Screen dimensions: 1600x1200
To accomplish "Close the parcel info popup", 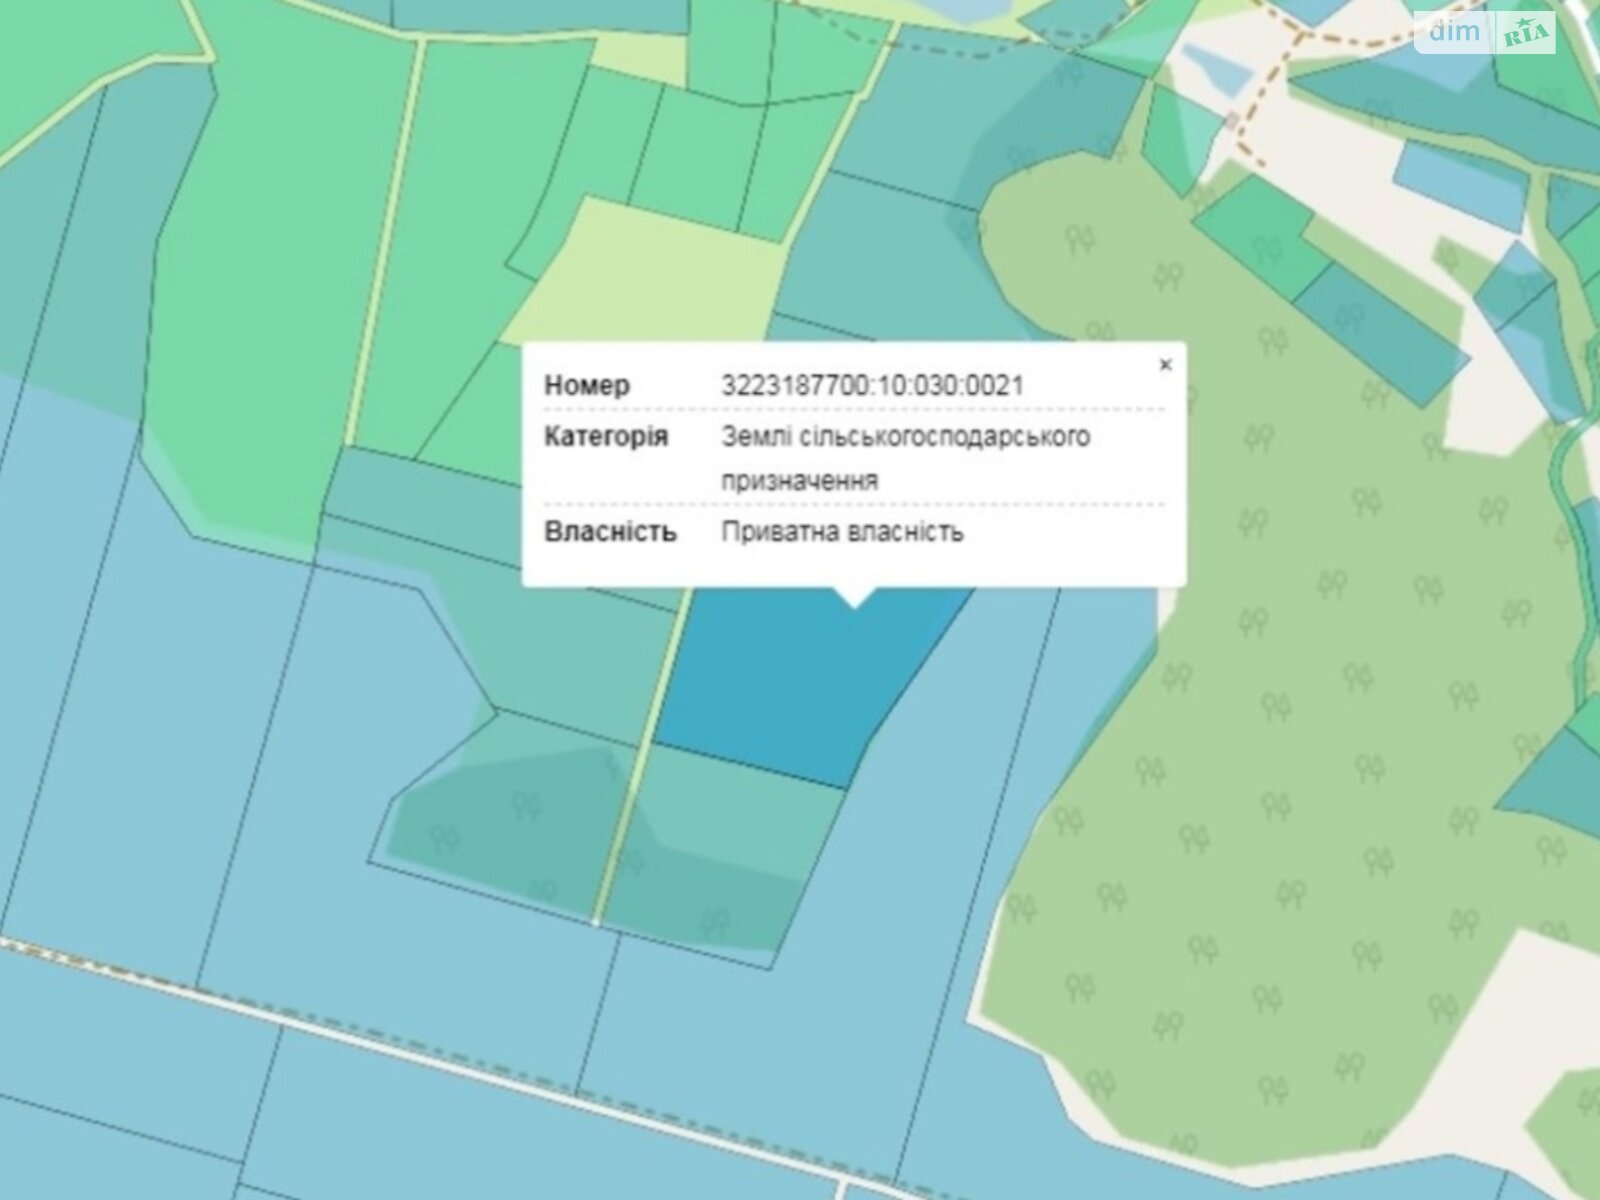I will [x=1165, y=365].
